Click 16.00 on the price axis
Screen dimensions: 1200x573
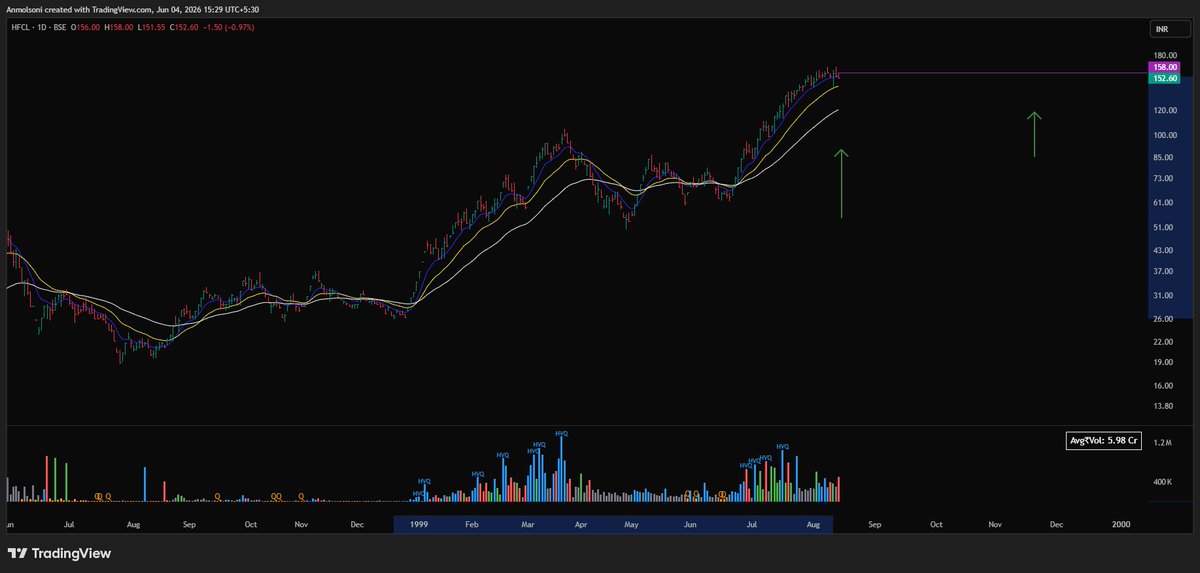(x=1163, y=385)
